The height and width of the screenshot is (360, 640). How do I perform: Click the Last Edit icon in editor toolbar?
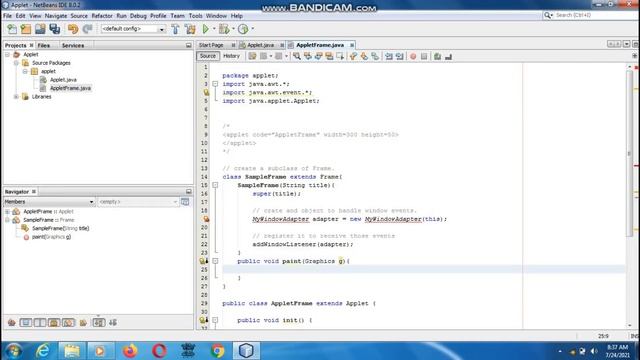point(252,56)
